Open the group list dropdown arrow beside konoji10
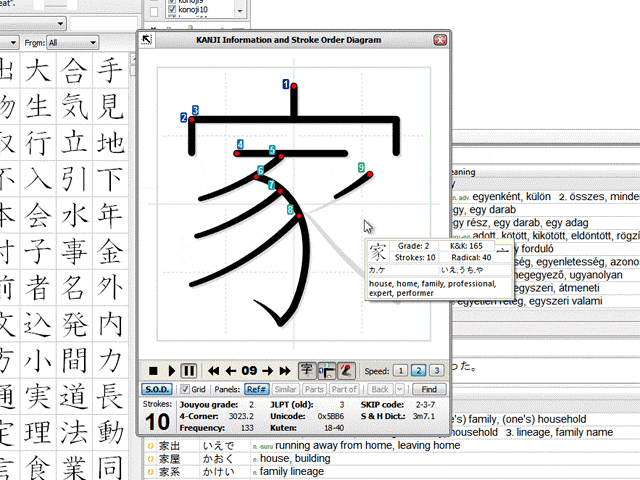The height and width of the screenshot is (480, 640). [240, 11]
